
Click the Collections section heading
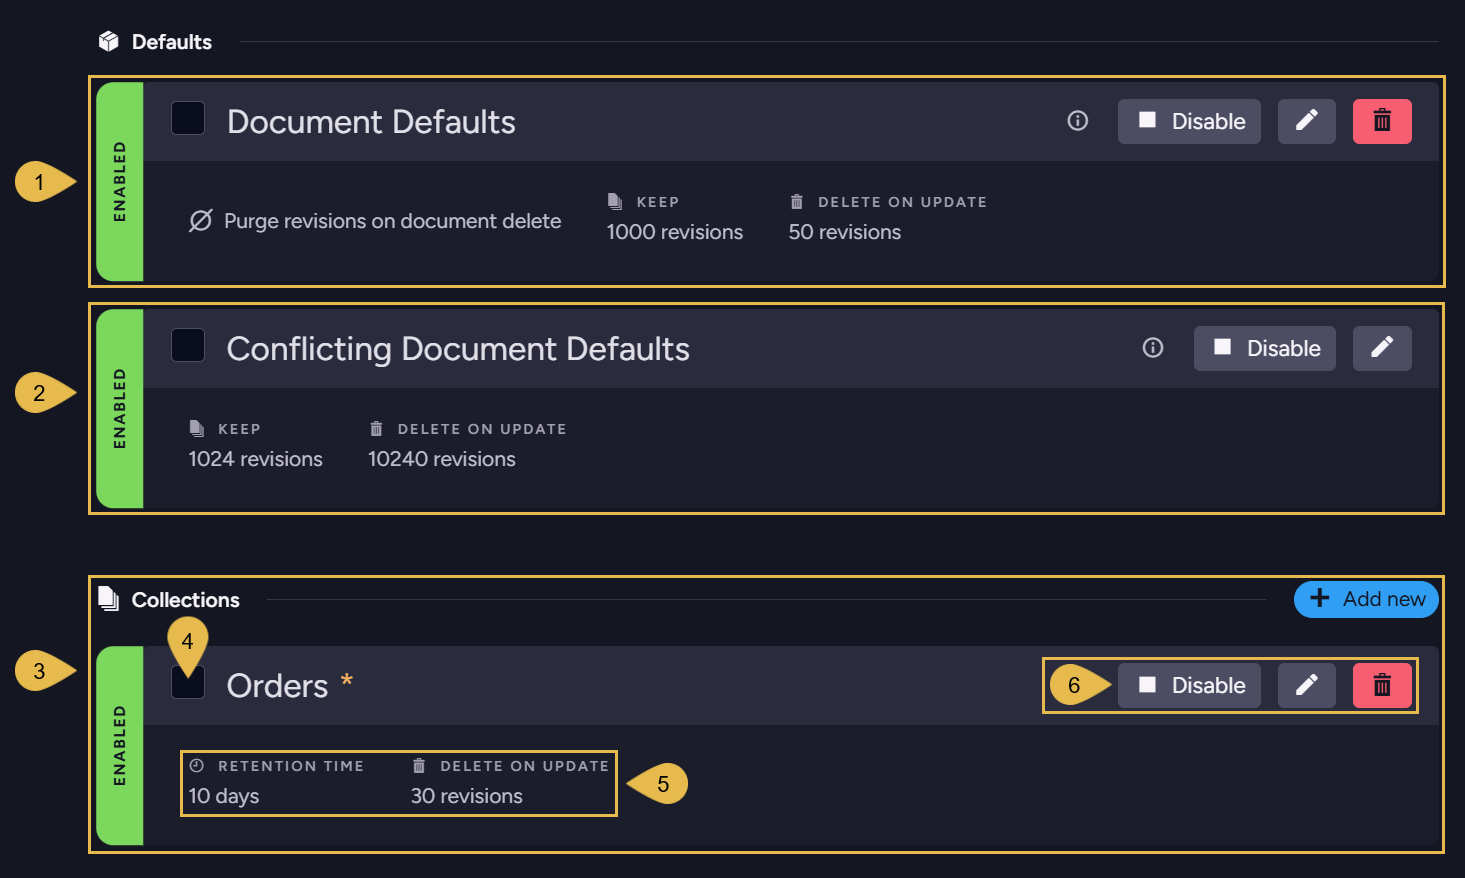tap(186, 600)
